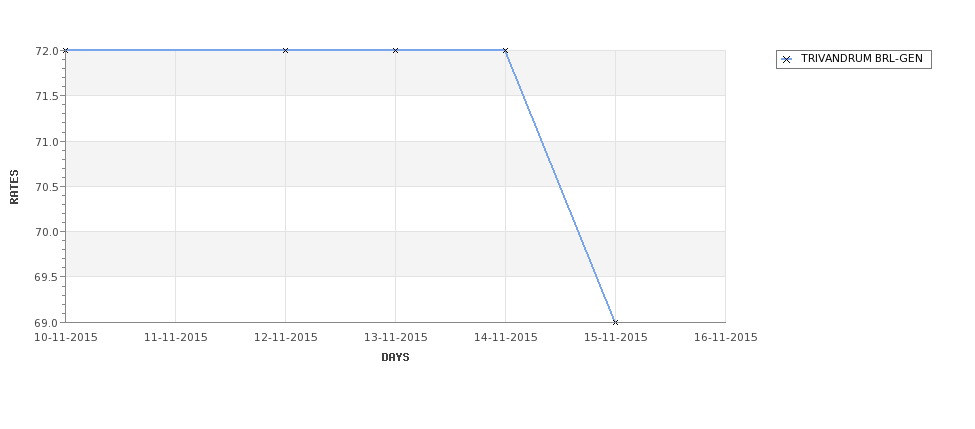Click the RATES axis title
Image resolution: width=975 pixels, height=429 pixels.
pyautogui.click(x=14, y=187)
